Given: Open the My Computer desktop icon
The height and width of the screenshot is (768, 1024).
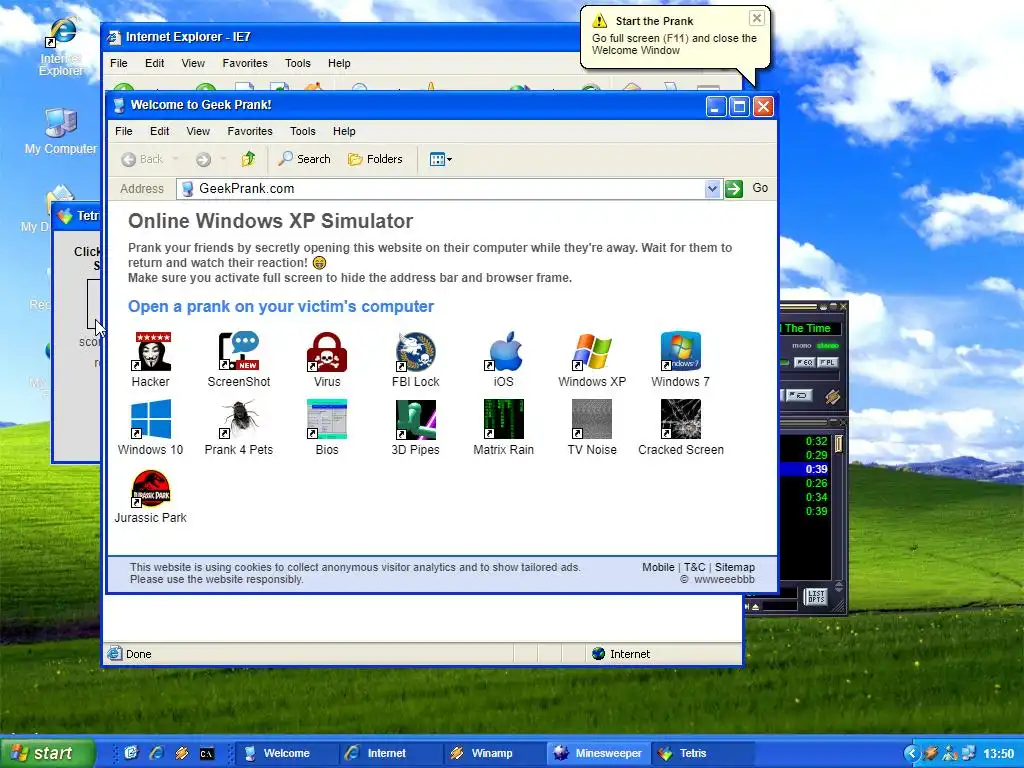Looking at the screenshot, I should (x=61, y=131).
